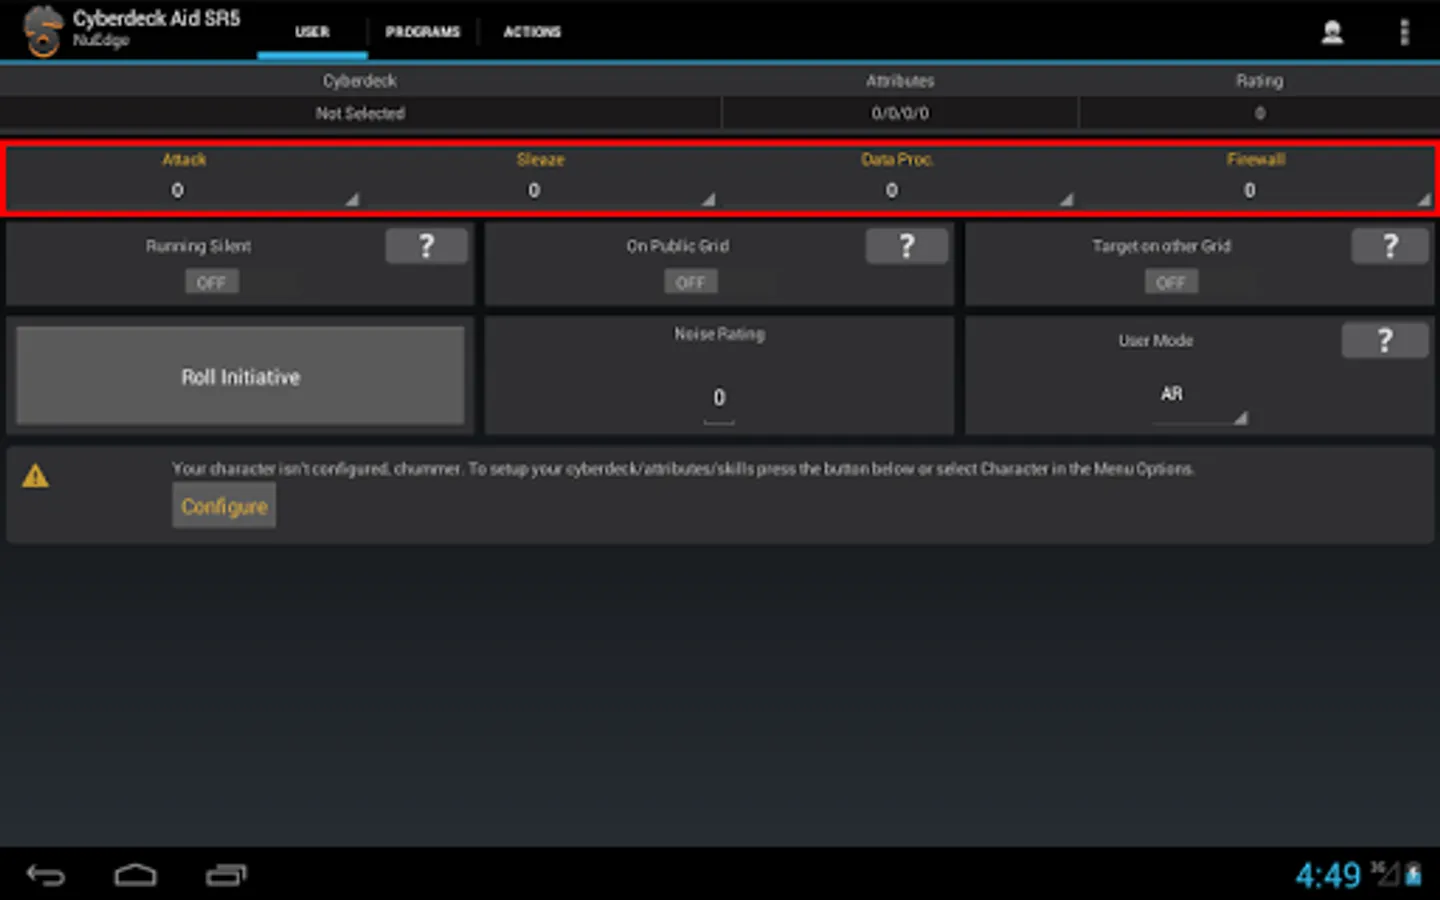Switch to the ACTIONS tab
Viewport: 1440px width, 900px height.
532,32
